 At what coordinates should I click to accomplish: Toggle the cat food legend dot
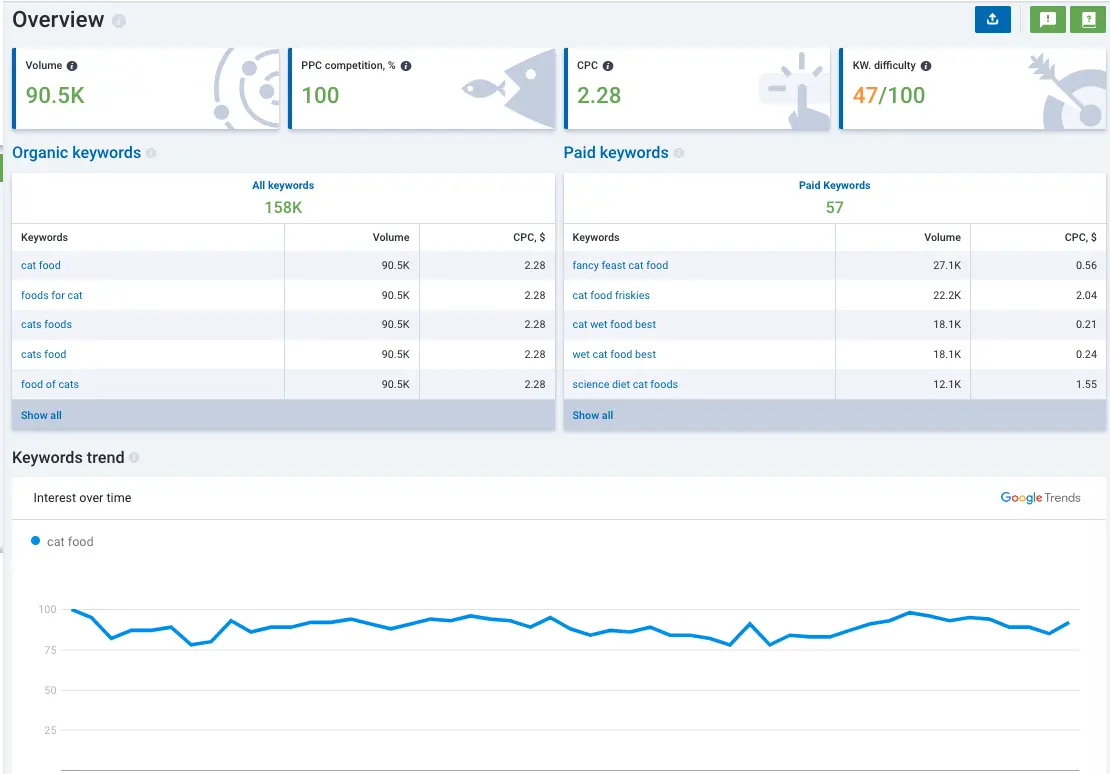click(x=35, y=541)
